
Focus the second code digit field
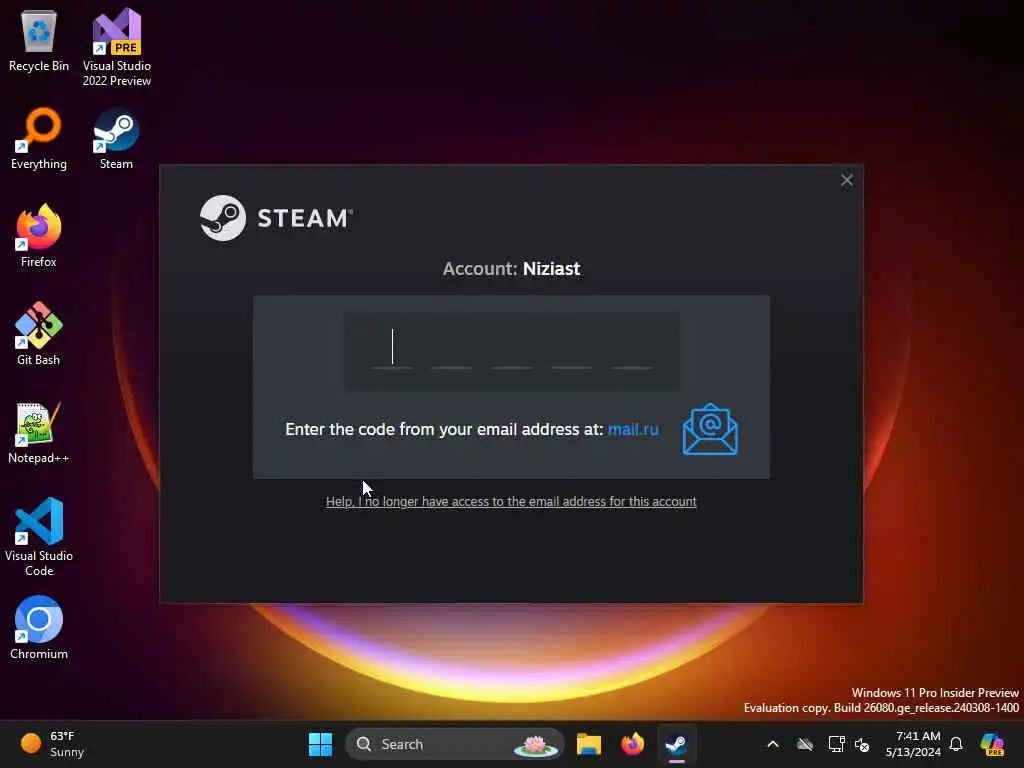(x=452, y=349)
